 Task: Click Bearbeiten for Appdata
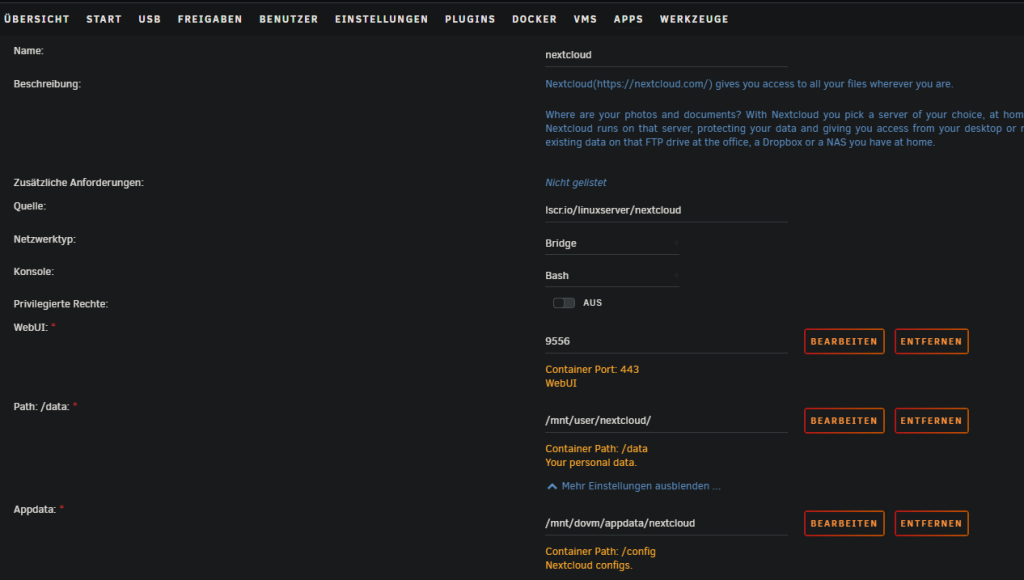tap(844, 523)
